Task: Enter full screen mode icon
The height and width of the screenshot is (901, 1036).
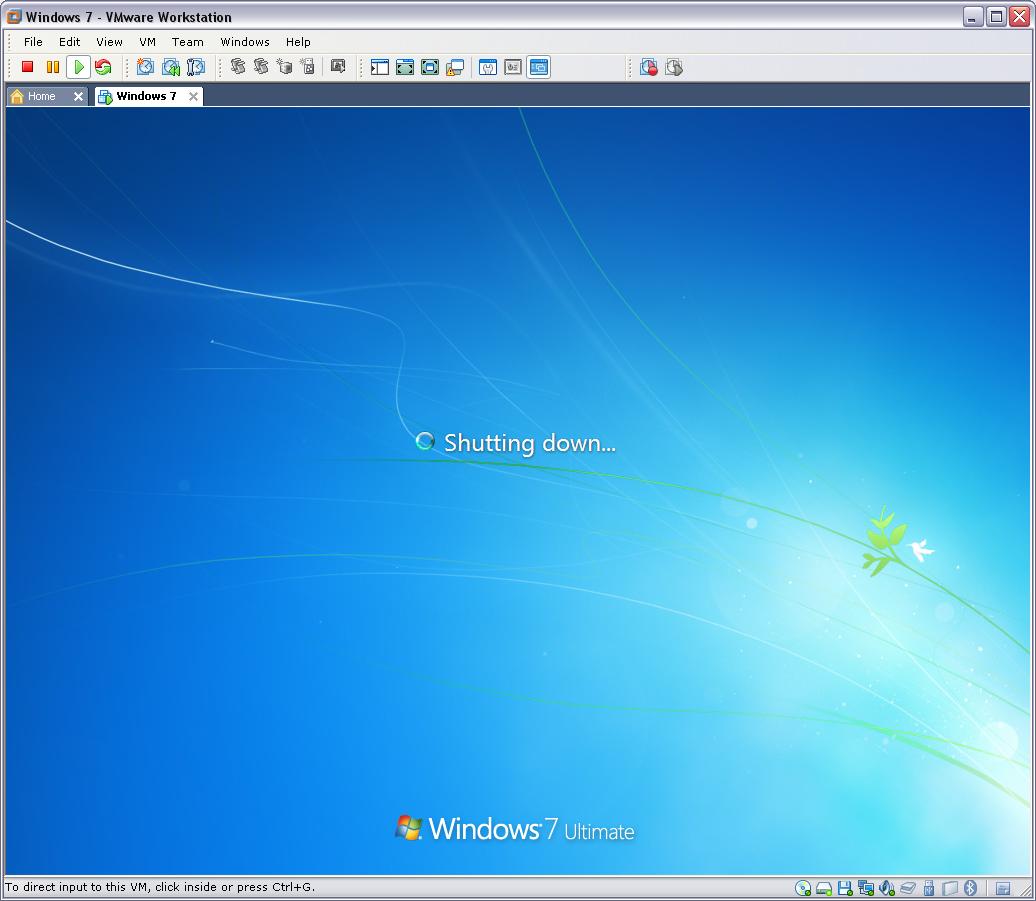Action: [430, 67]
